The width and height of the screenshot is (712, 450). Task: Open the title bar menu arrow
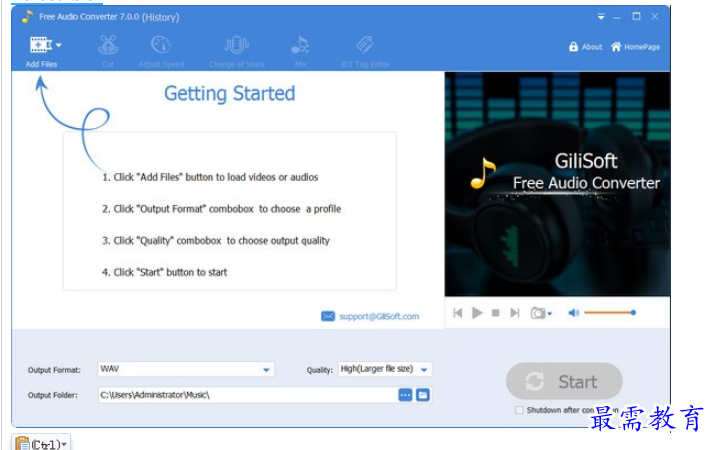pos(601,17)
